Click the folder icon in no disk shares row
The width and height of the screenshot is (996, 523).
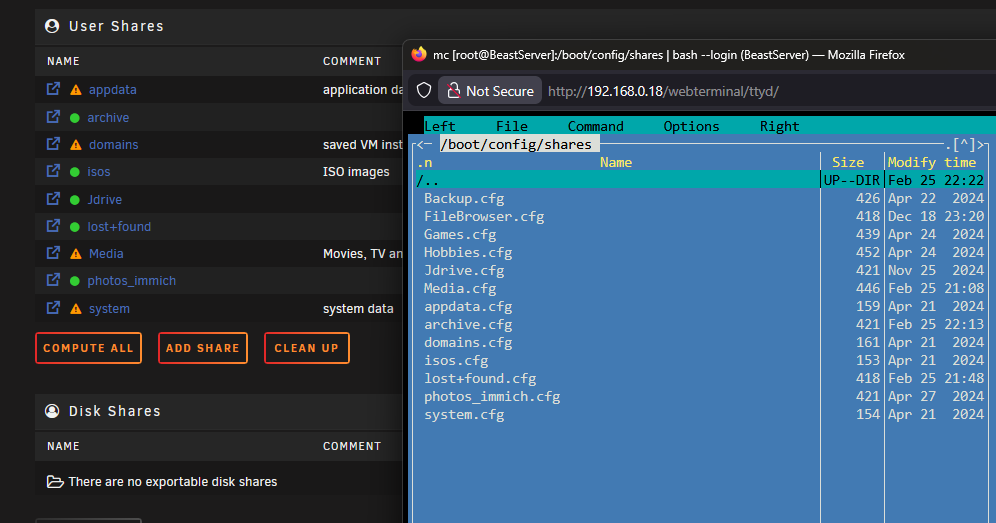[55, 482]
